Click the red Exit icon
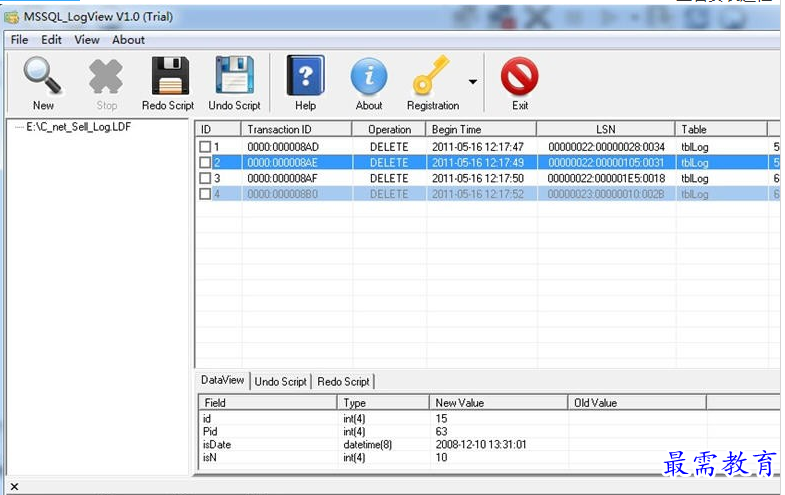785x495 pixels. point(520,76)
